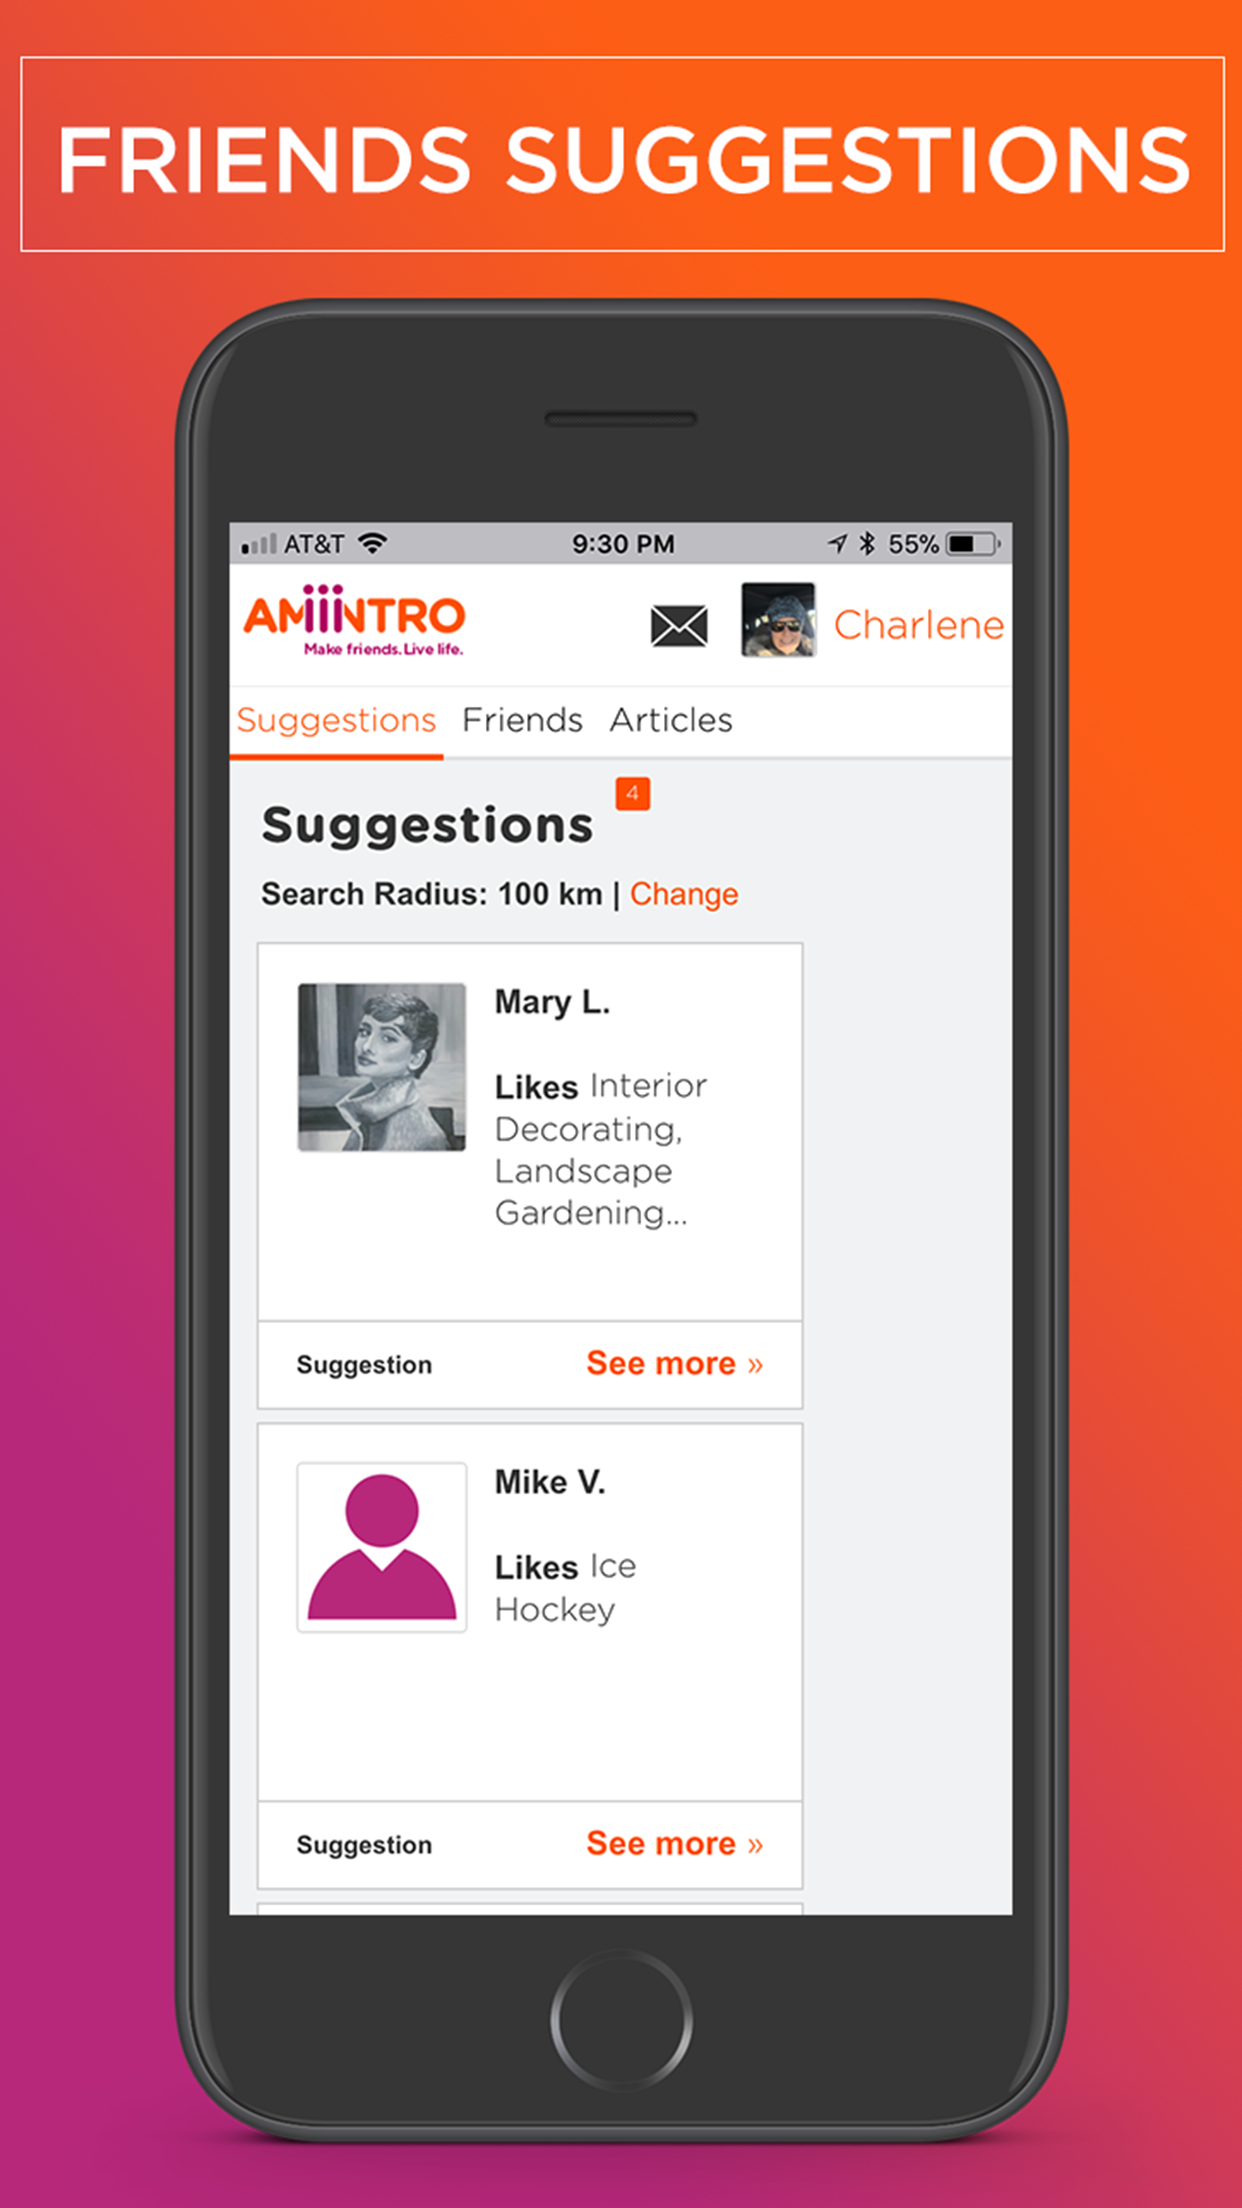See more about Mary L.
Screen dimensions: 1242x2208
674,1363
